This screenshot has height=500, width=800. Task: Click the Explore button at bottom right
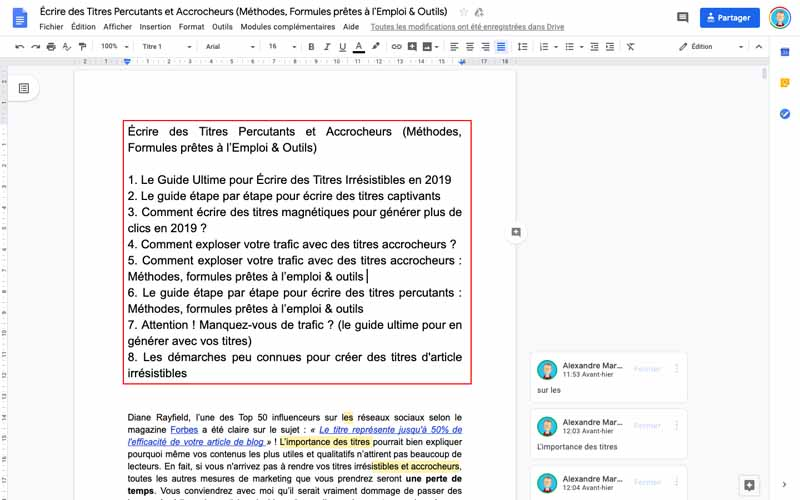749,485
